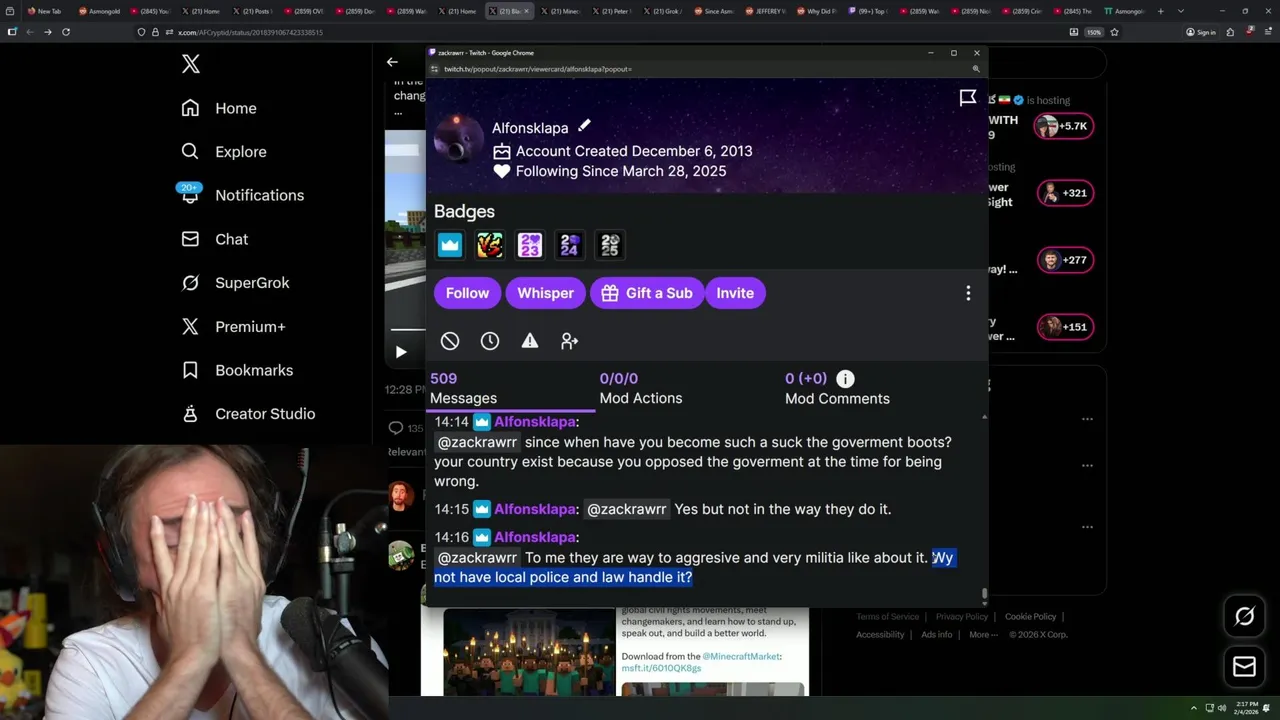Image resolution: width=1280 pixels, height=720 pixels.
Task: Click the reply count icon under post
Action: [396, 428]
